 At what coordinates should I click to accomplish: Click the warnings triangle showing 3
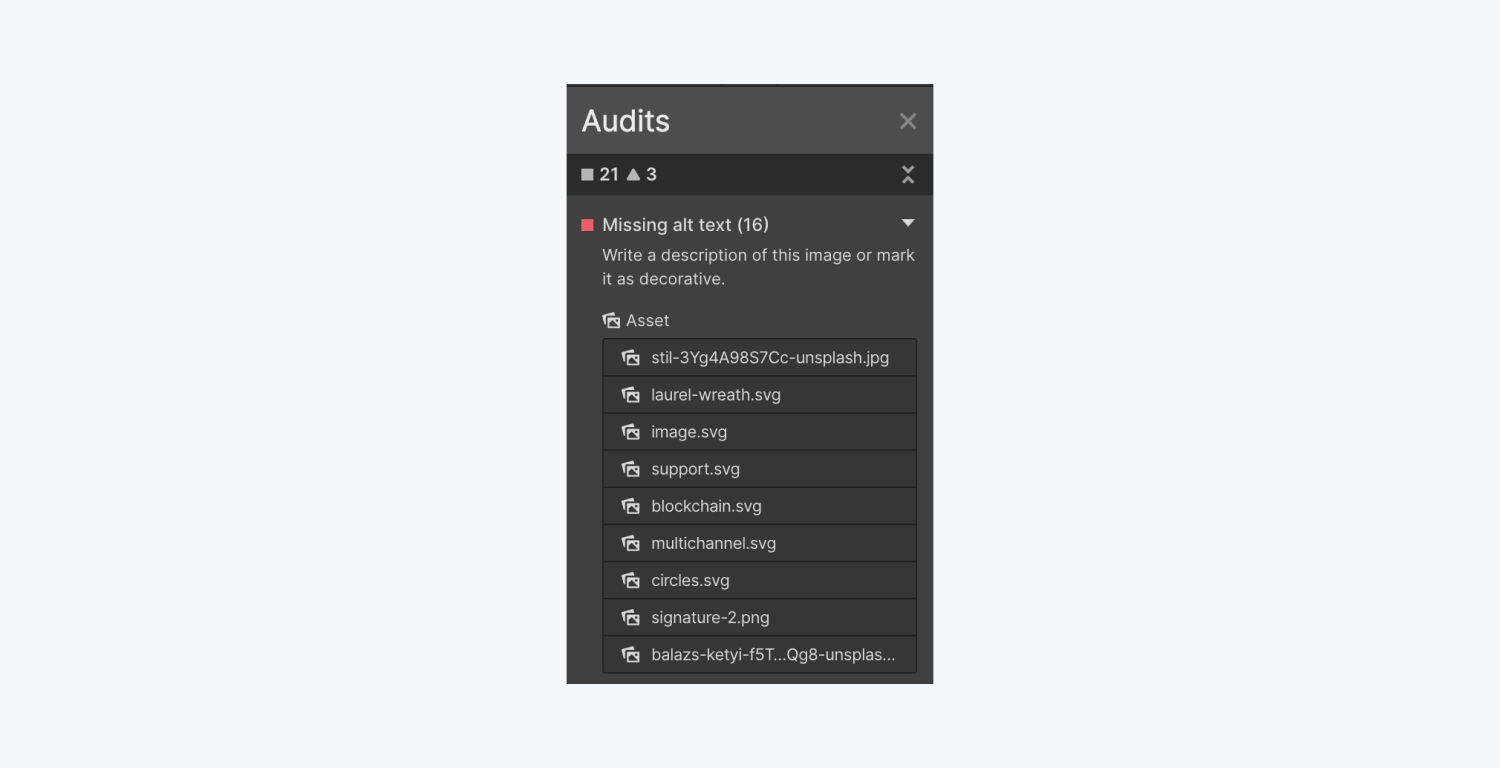coord(632,174)
